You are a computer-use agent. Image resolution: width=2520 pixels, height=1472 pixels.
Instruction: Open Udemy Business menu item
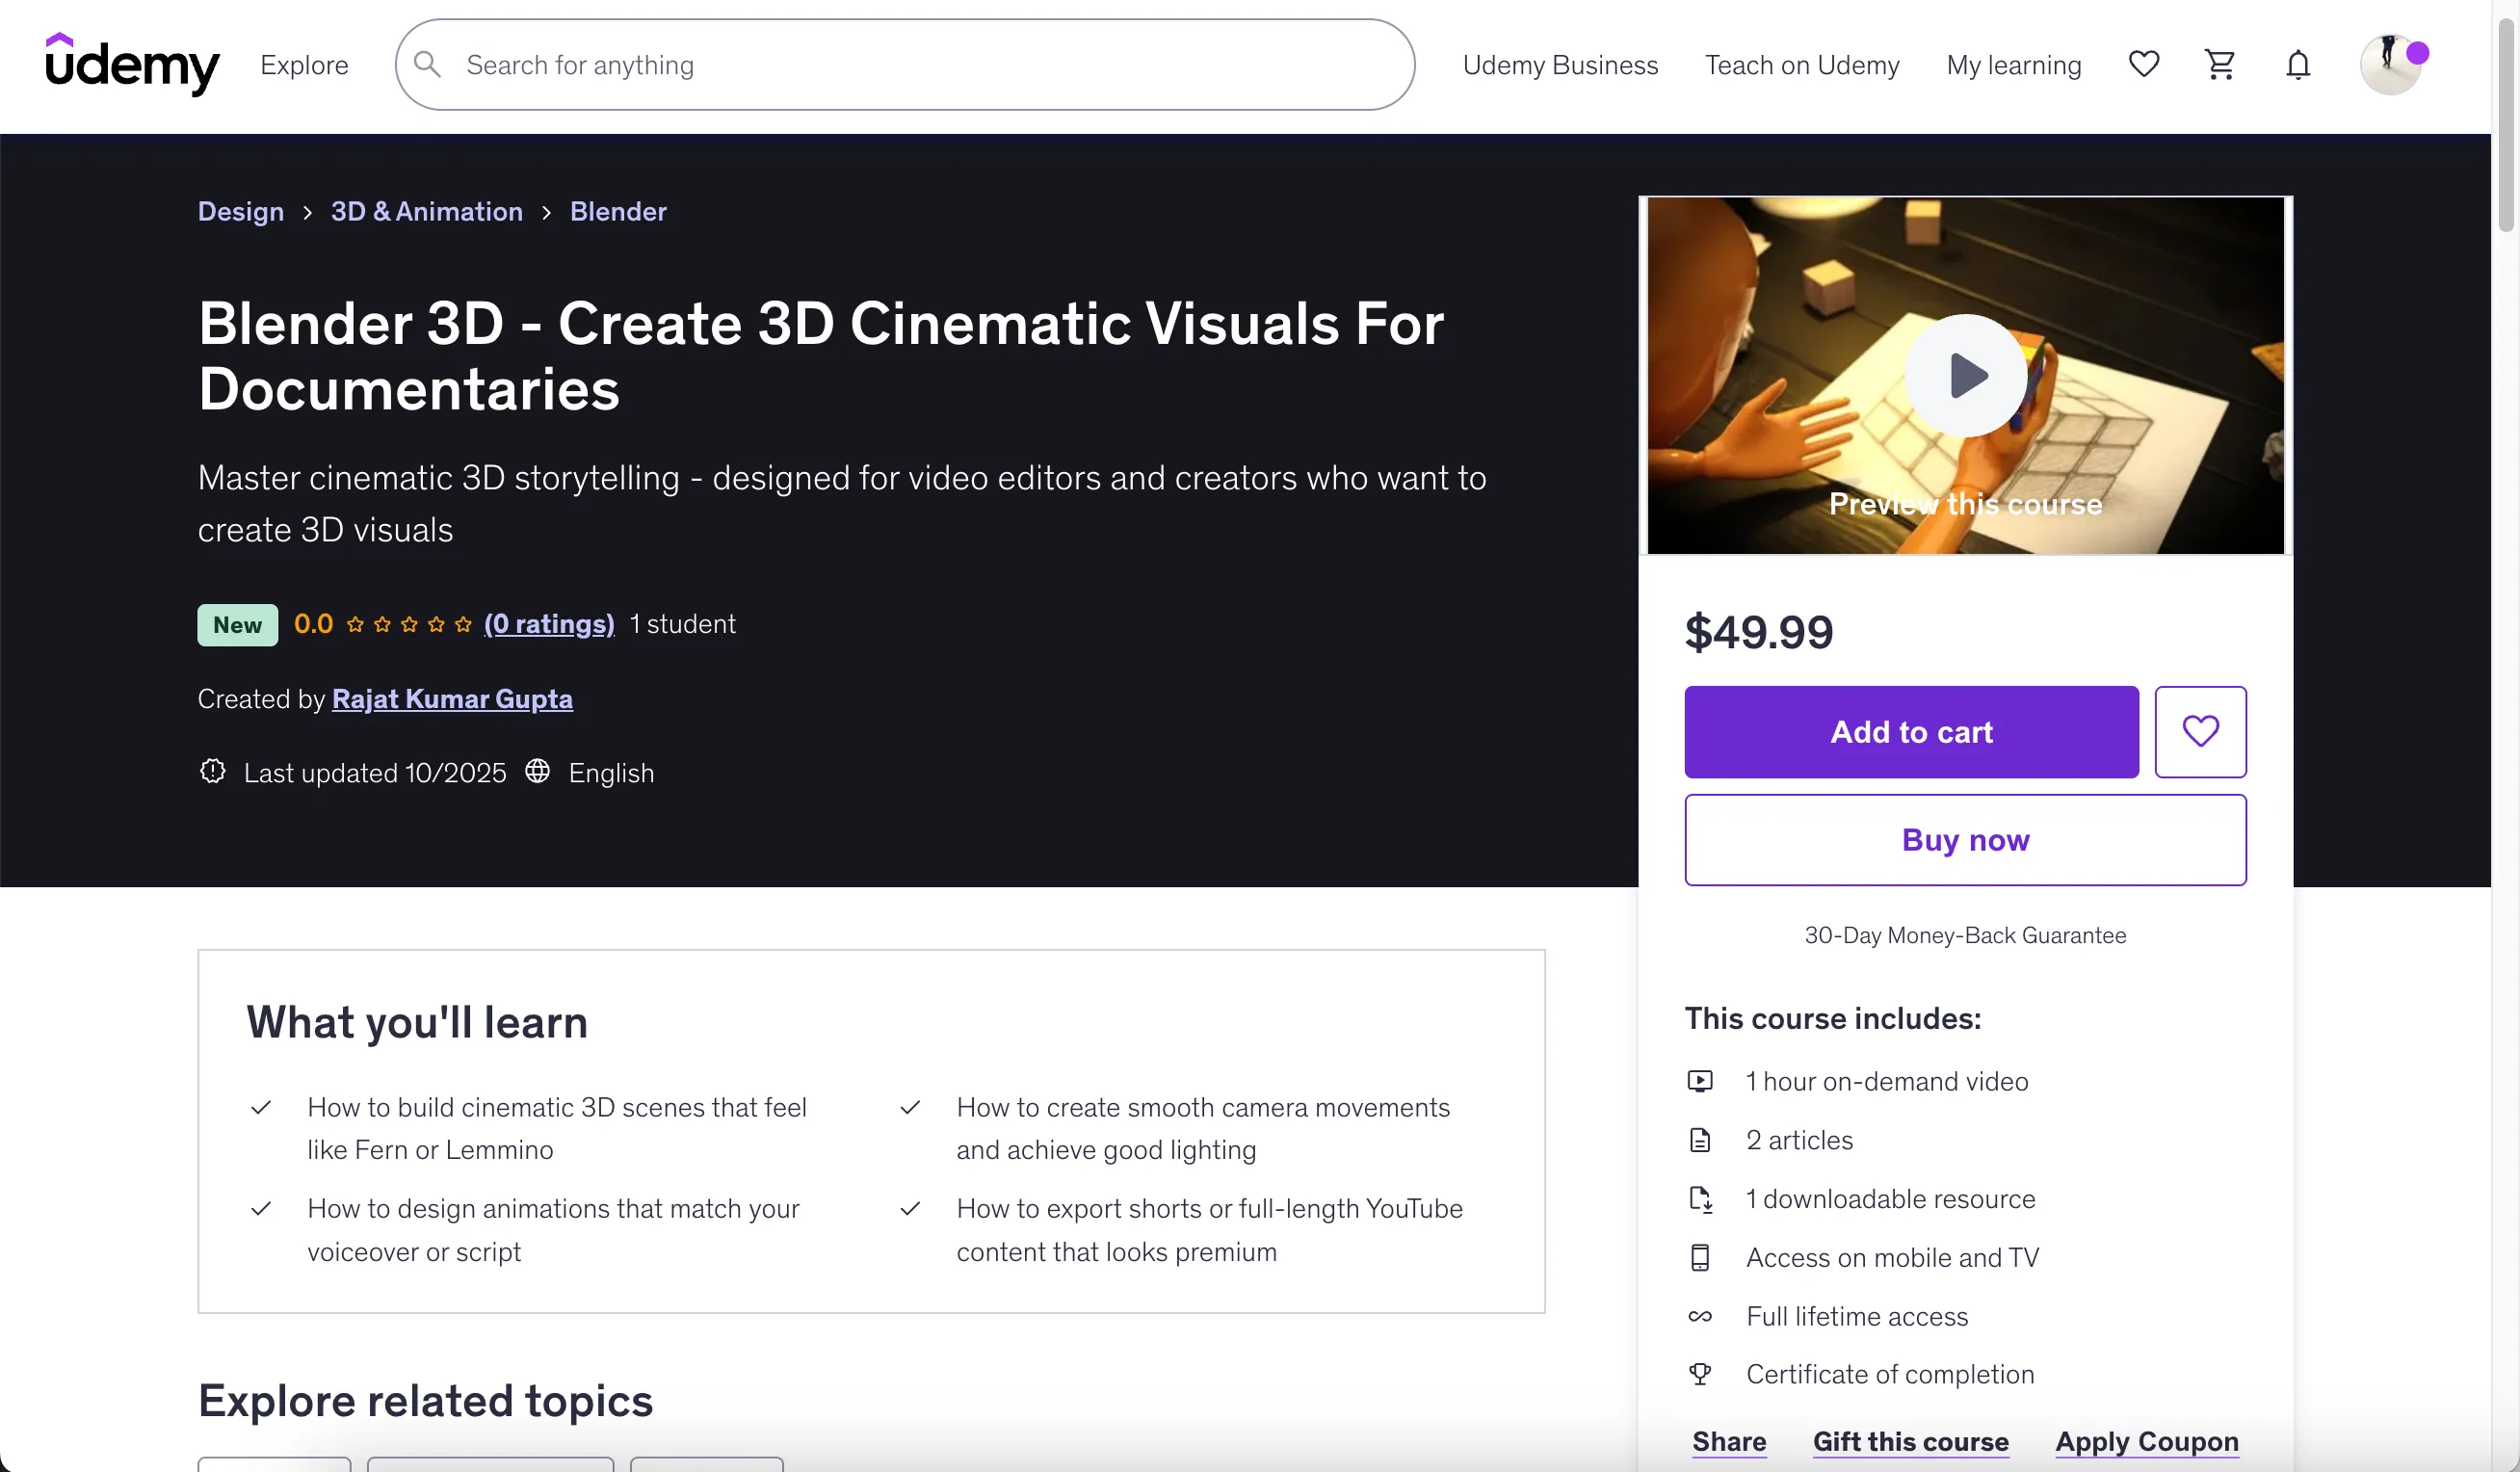click(x=1560, y=65)
